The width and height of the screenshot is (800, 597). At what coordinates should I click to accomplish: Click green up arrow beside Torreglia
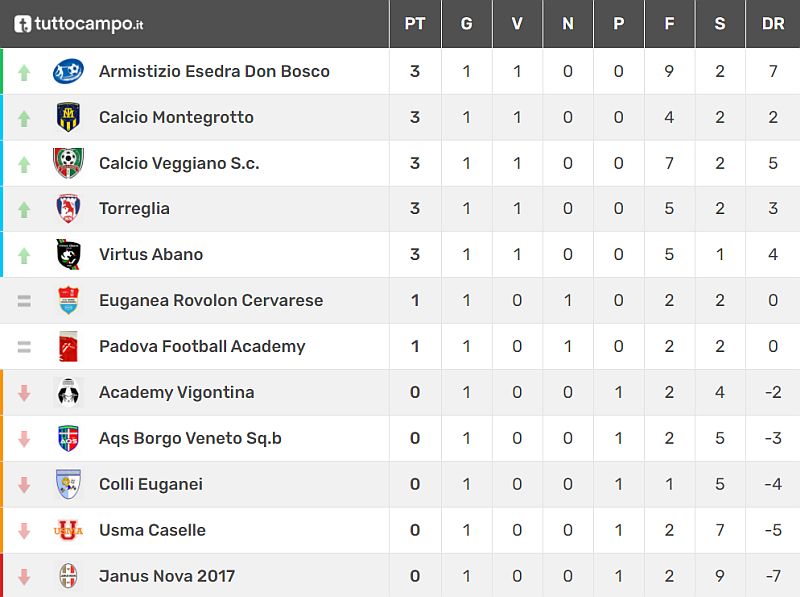coord(24,210)
